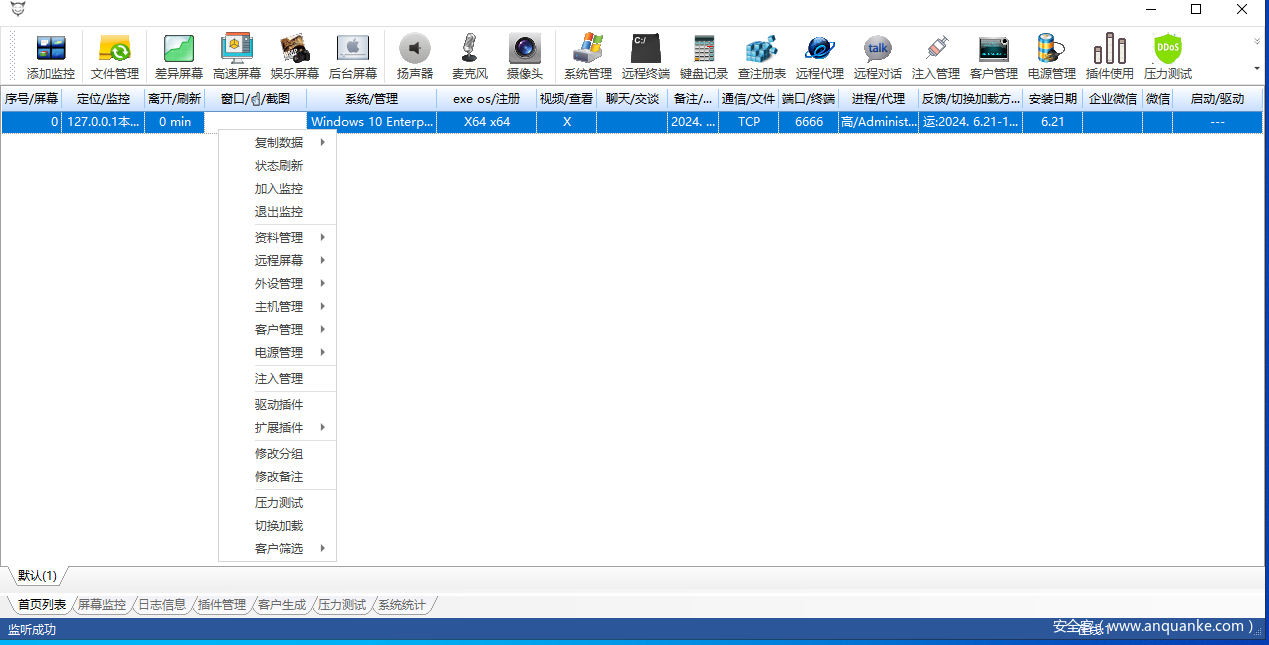Switch to the 屏幕监控 tab
The image size is (1269, 645).
pos(102,605)
